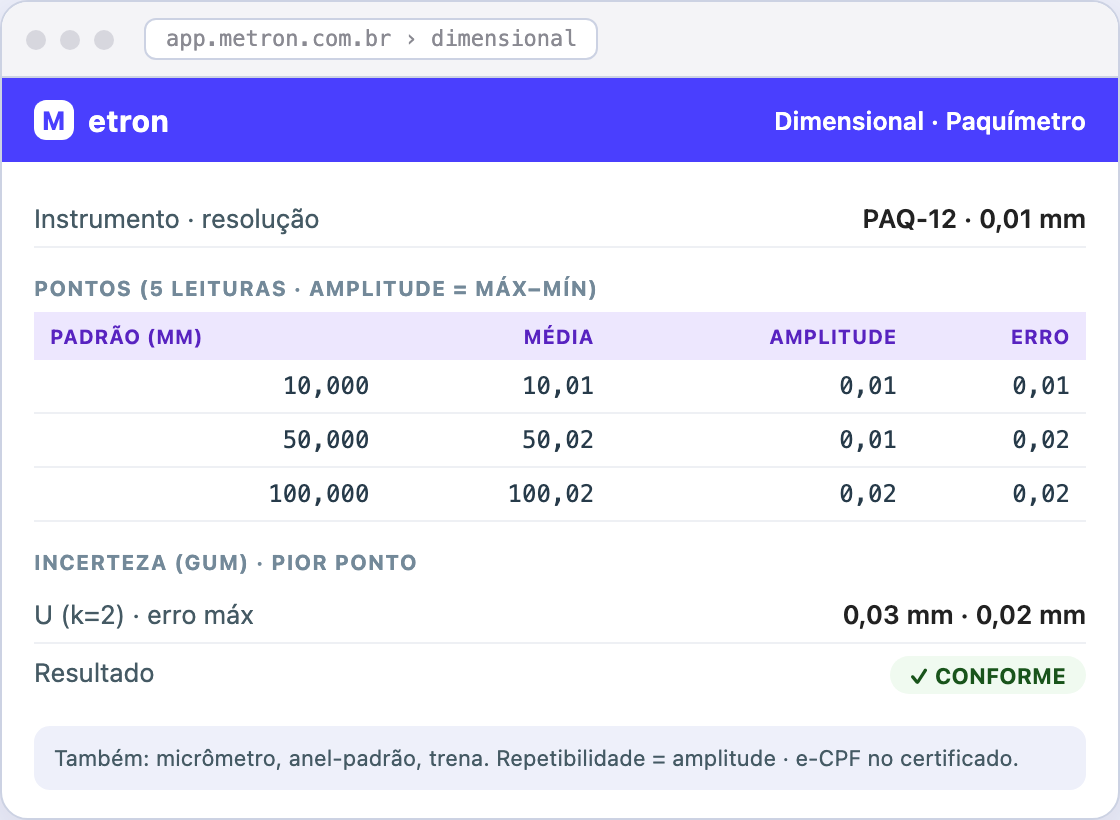Viewport: 1120px width, 820px height.
Task: Click the "Média" column header
Action: click(559, 336)
